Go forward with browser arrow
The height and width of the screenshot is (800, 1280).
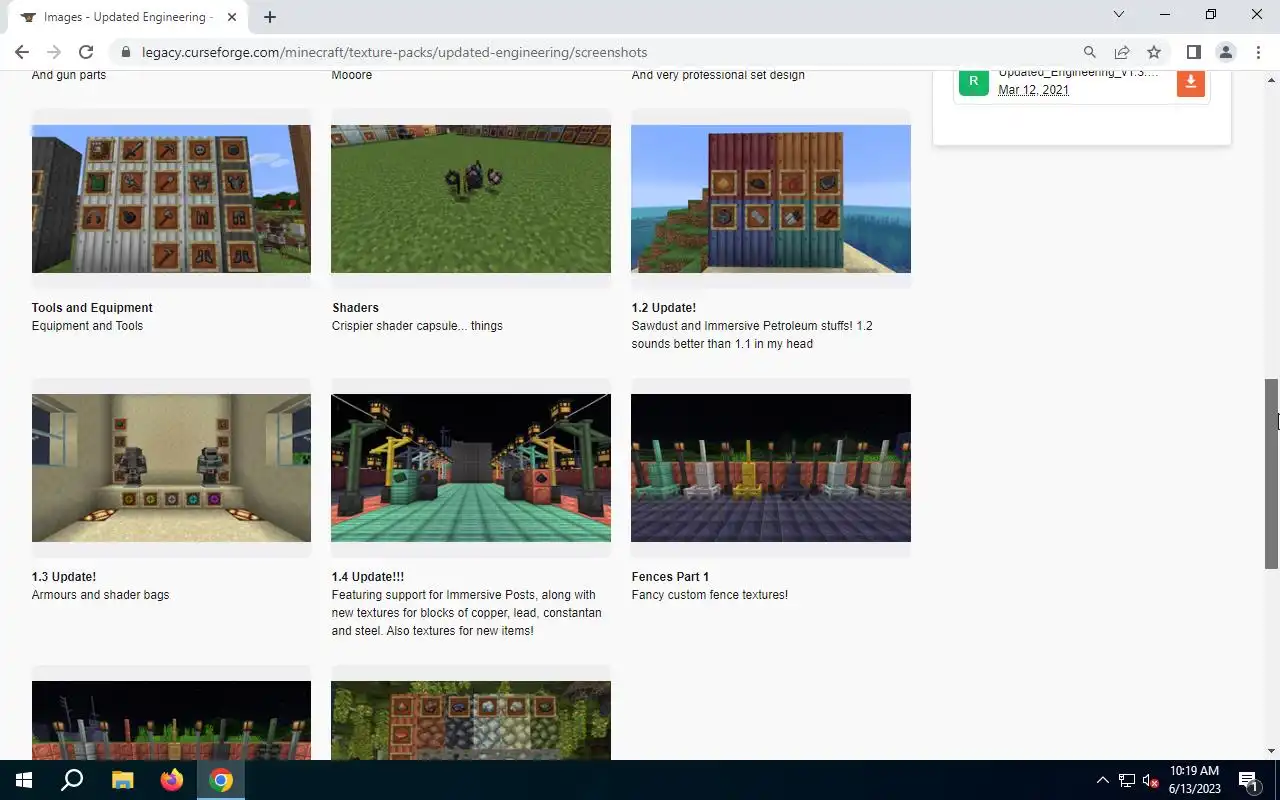54,52
